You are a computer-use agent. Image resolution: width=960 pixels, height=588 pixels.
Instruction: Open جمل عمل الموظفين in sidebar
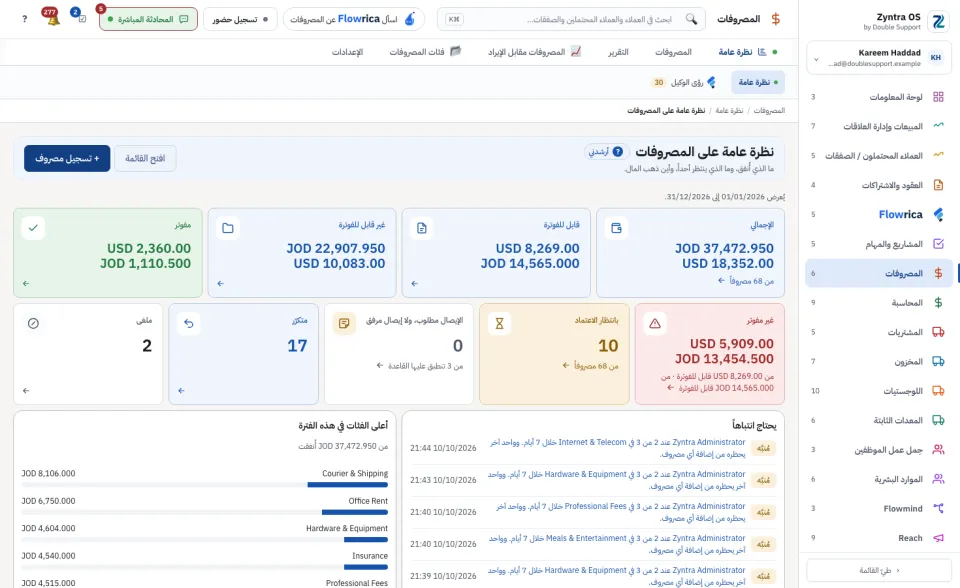(879, 450)
